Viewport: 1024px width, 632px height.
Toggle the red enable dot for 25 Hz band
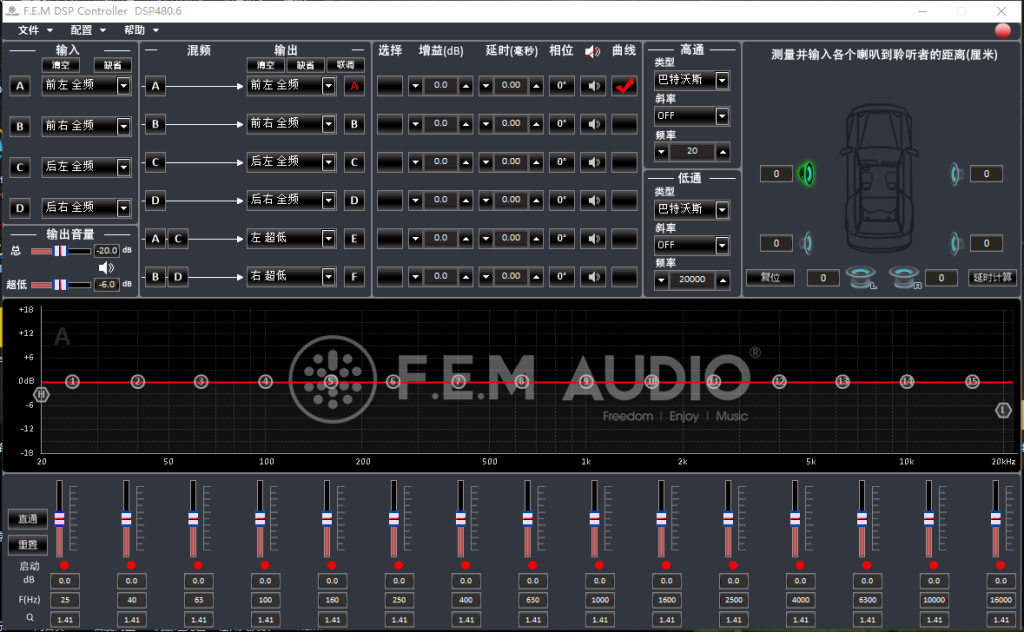[x=64, y=565]
